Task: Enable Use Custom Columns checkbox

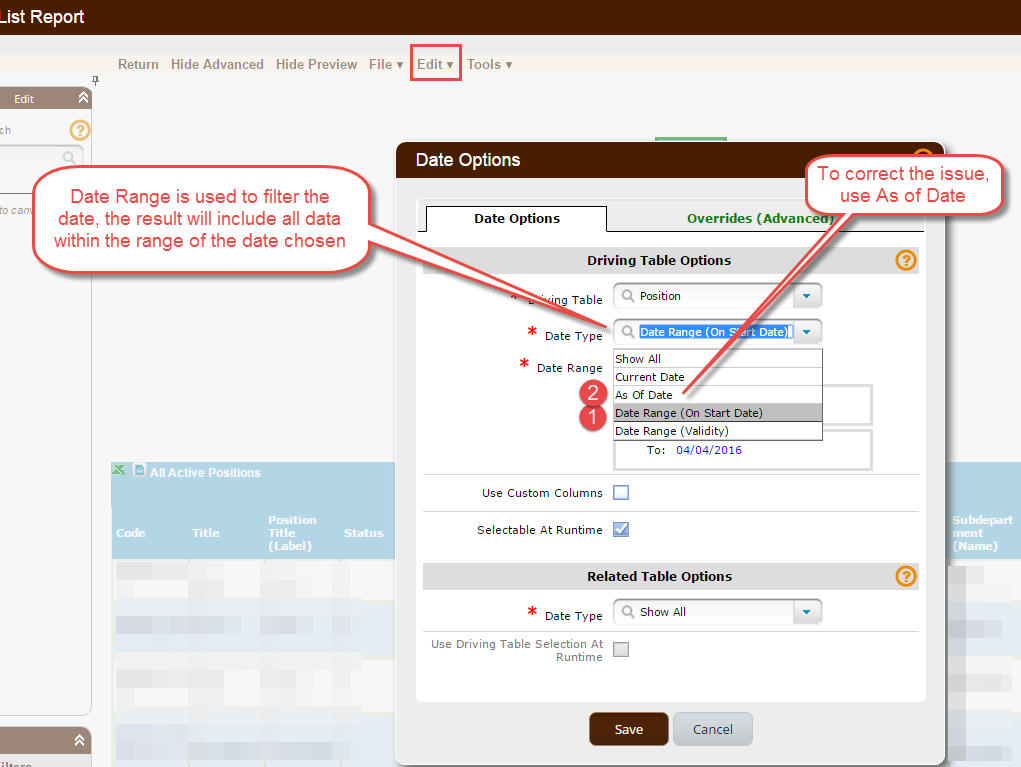Action: click(x=621, y=493)
